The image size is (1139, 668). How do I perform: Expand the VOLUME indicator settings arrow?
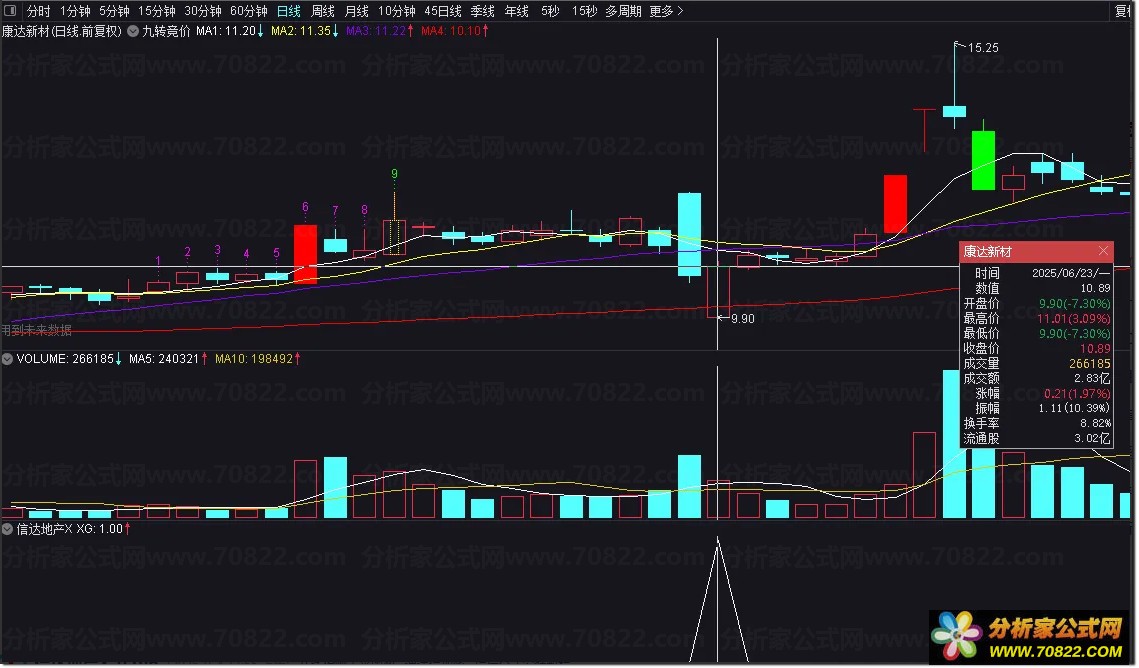coord(7,359)
